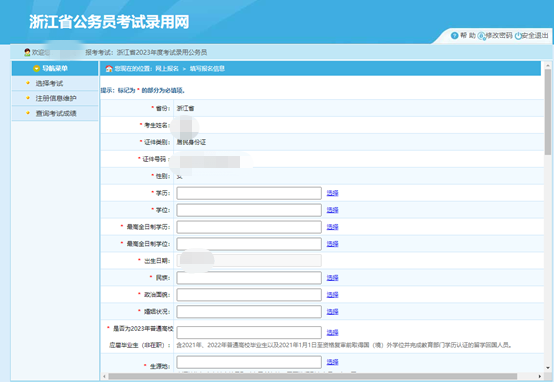Click the user avatar icon next to 欢迎

[27, 52]
